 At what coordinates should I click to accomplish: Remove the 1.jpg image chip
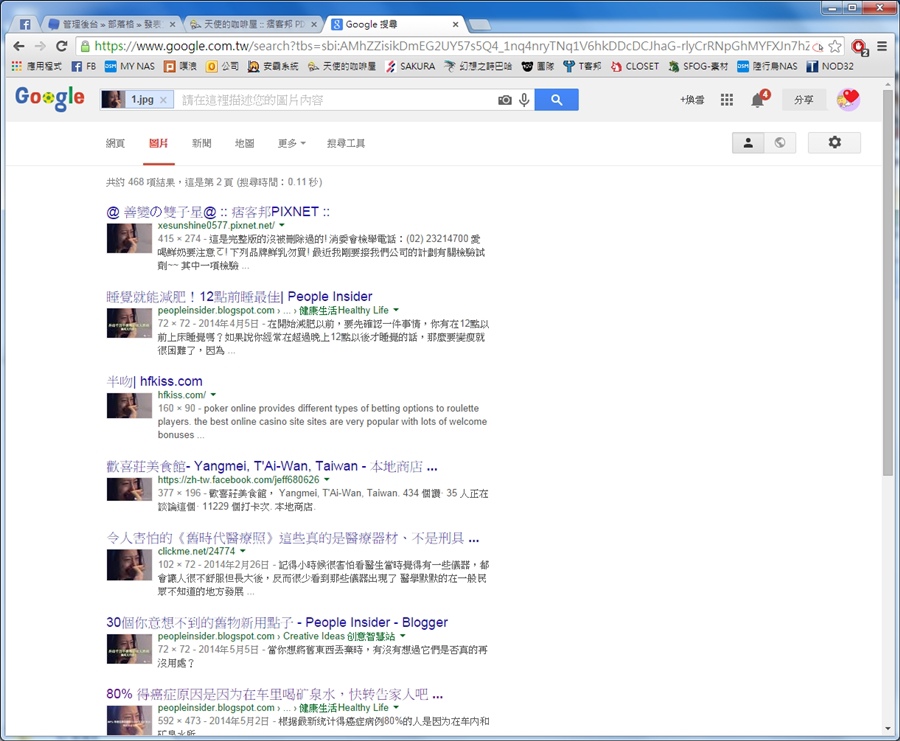pos(164,100)
